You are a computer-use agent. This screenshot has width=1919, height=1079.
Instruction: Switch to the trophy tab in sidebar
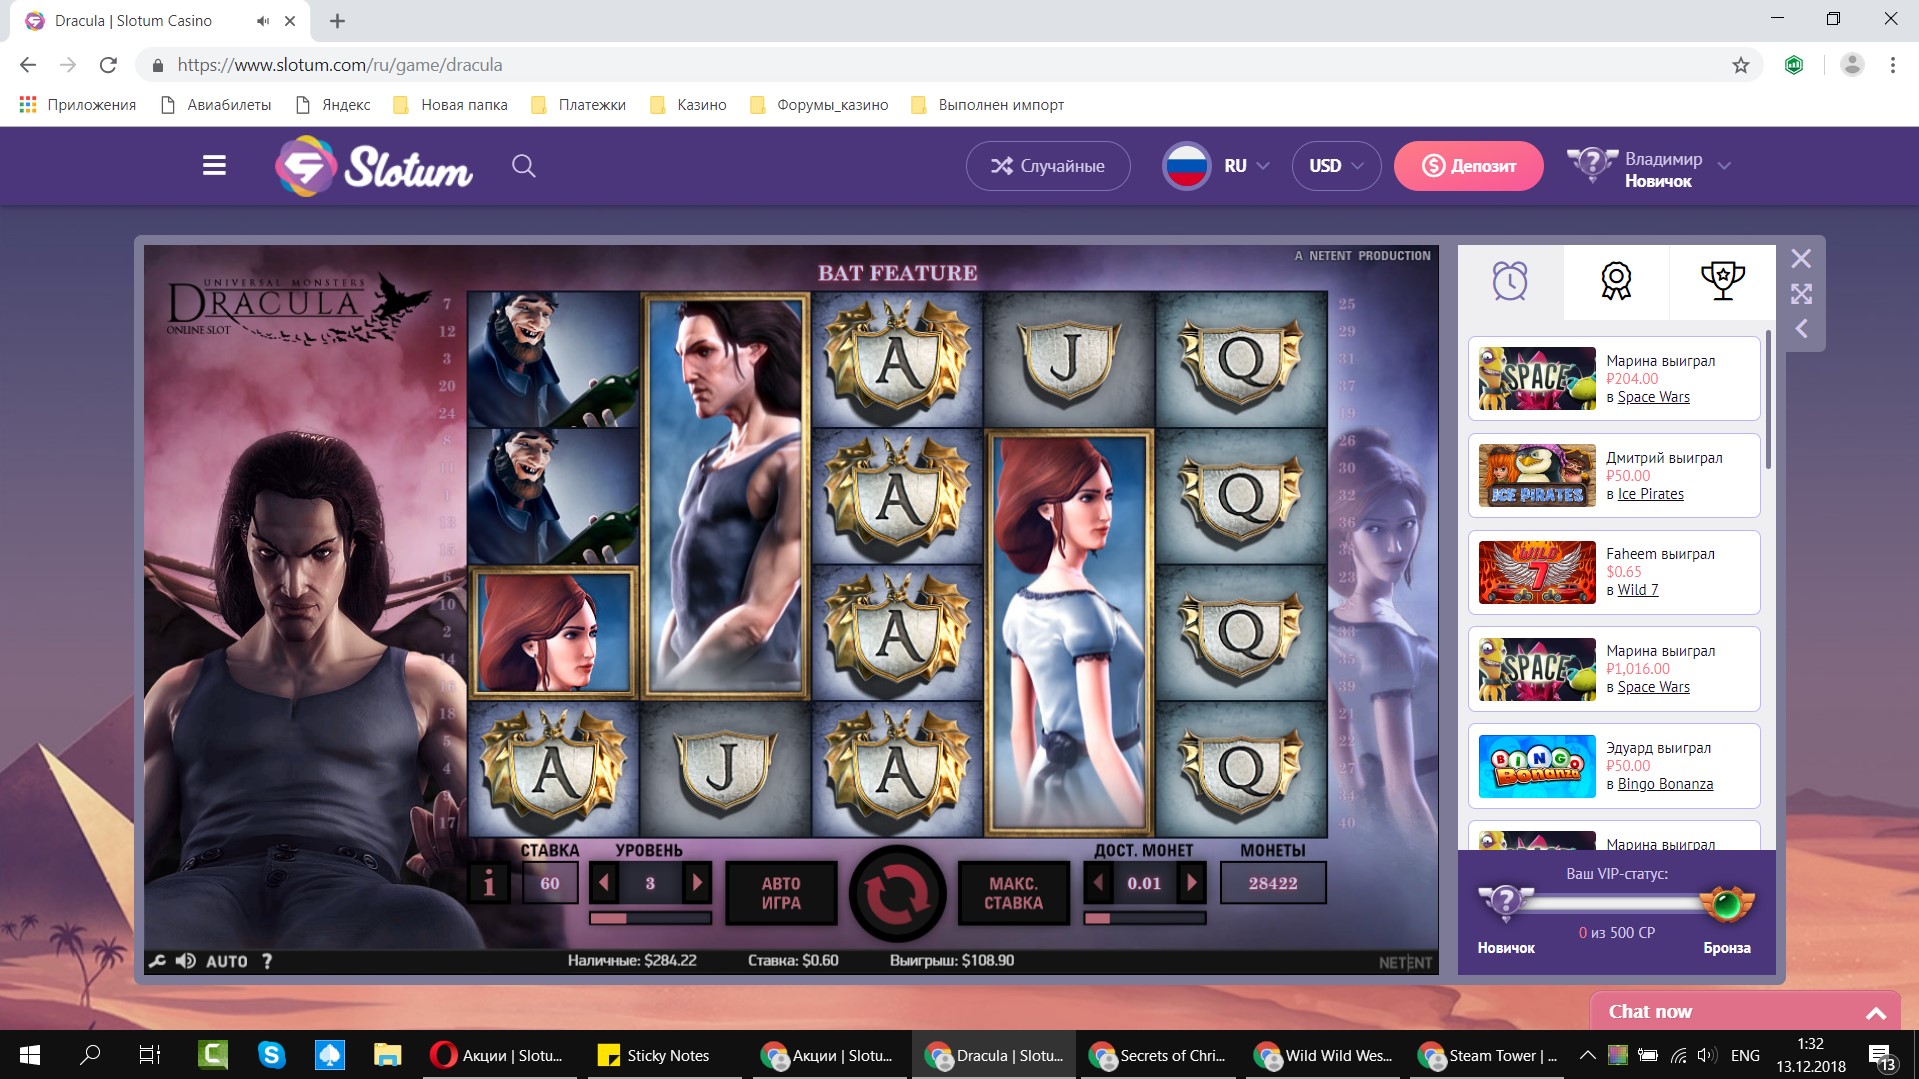[x=1723, y=281]
